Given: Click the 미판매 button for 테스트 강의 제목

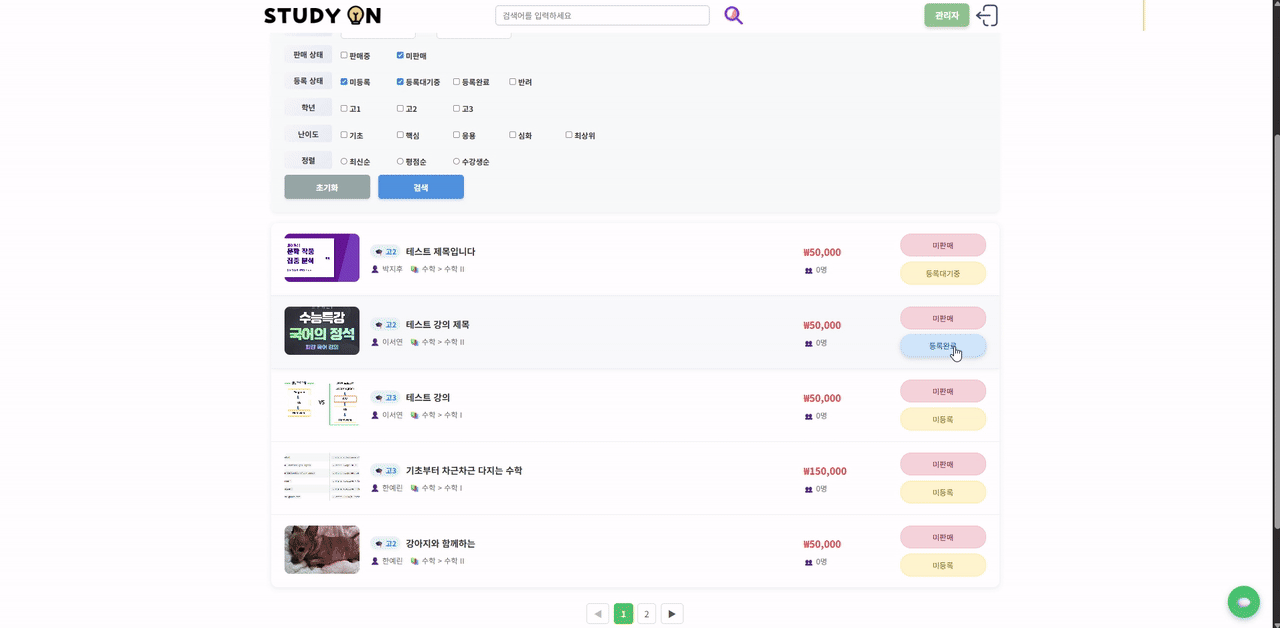Looking at the screenshot, I should [x=943, y=318].
